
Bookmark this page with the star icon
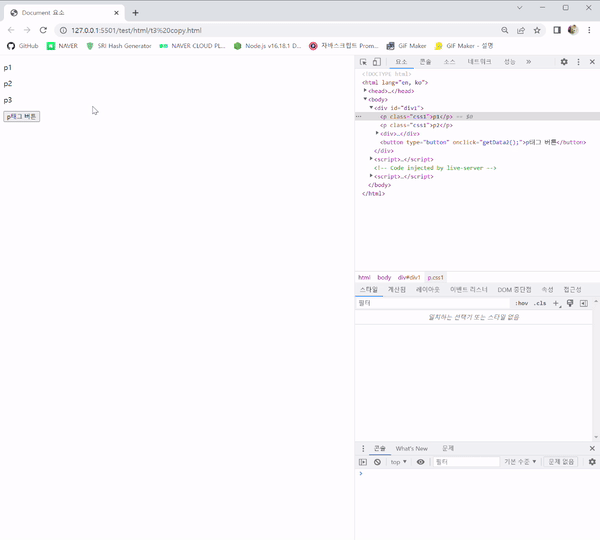pyautogui.click(x=537, y=30)
